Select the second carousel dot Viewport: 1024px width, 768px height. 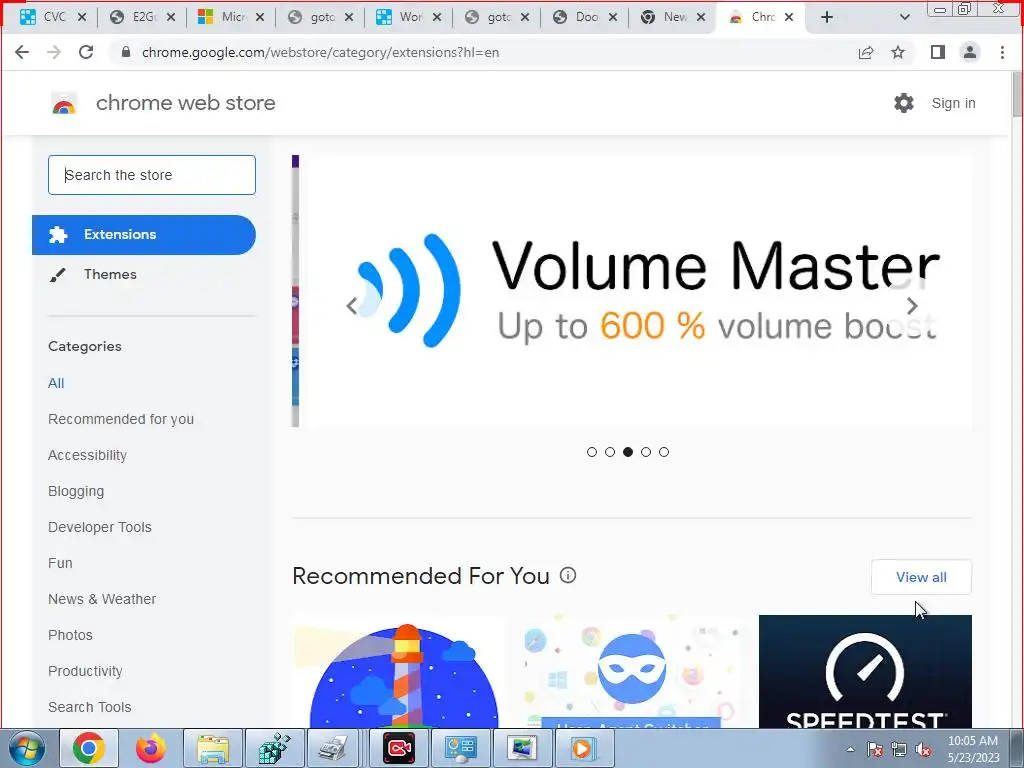610,452
